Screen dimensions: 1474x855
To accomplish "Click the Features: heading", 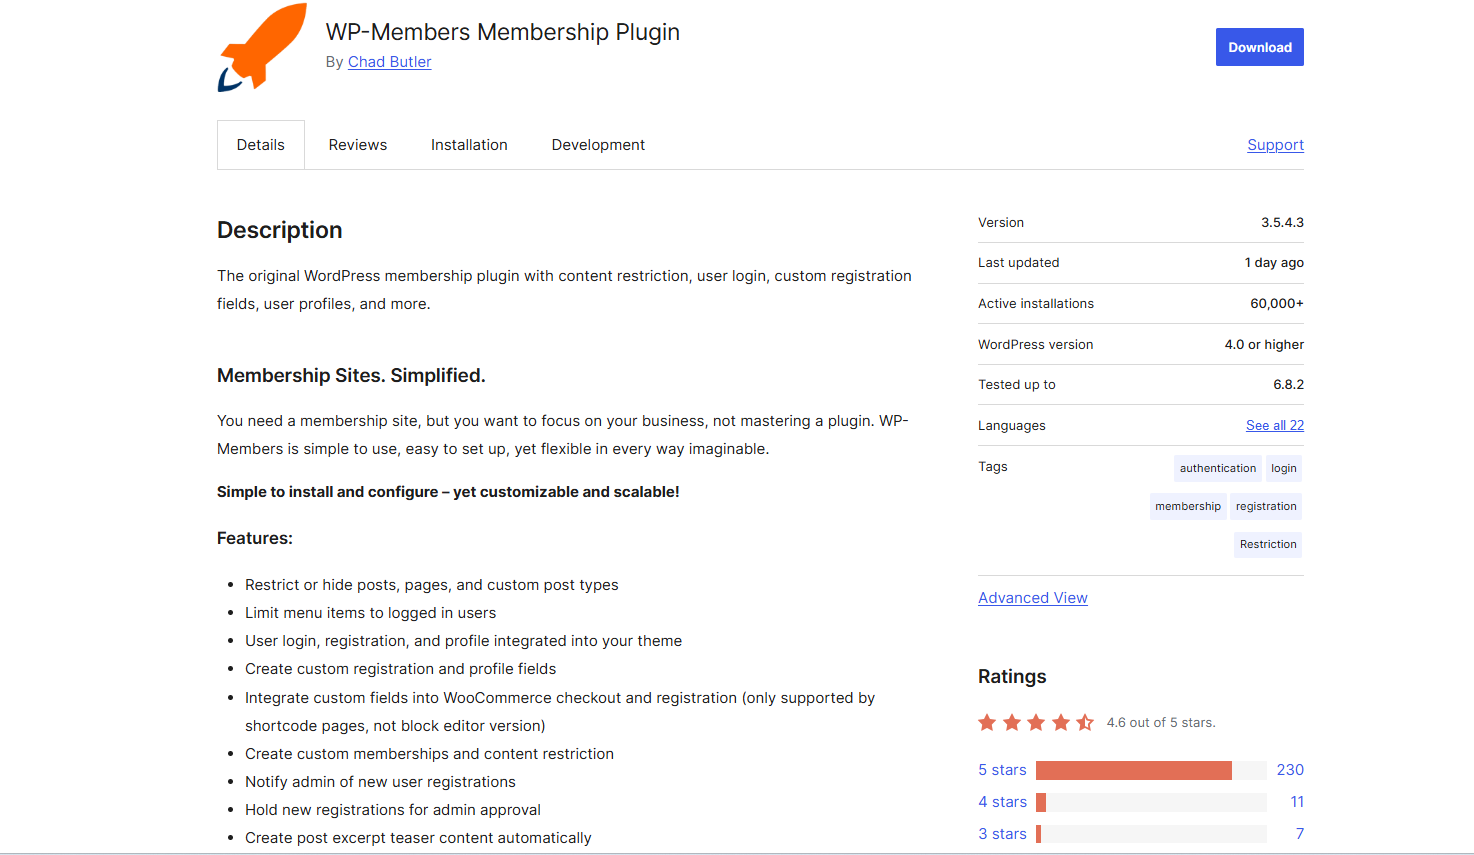I will coord(255,538).
